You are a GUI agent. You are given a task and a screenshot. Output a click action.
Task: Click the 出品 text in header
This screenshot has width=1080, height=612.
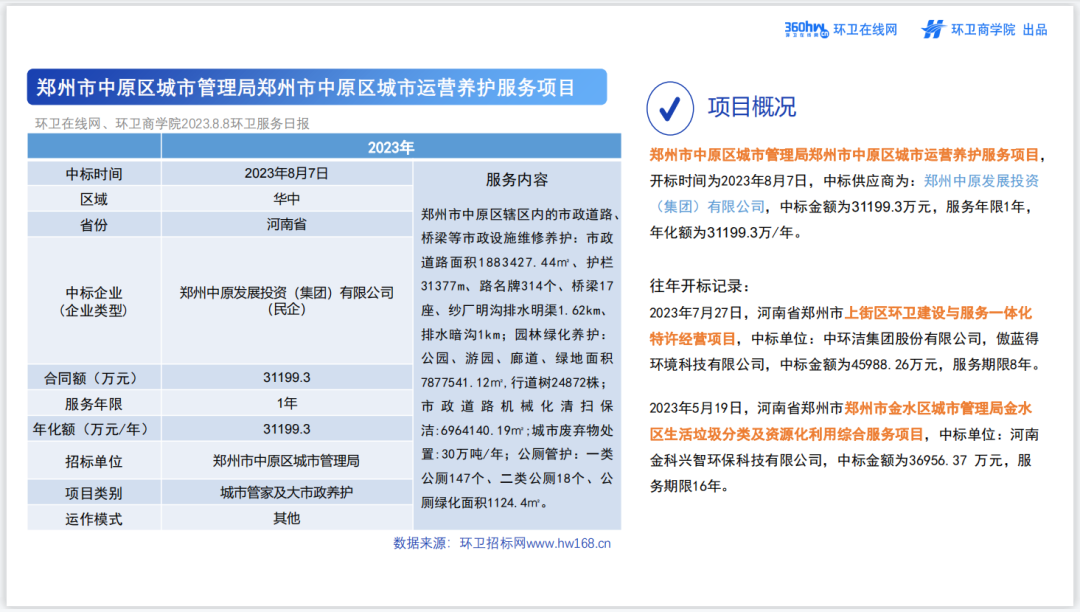(1035, 30)
